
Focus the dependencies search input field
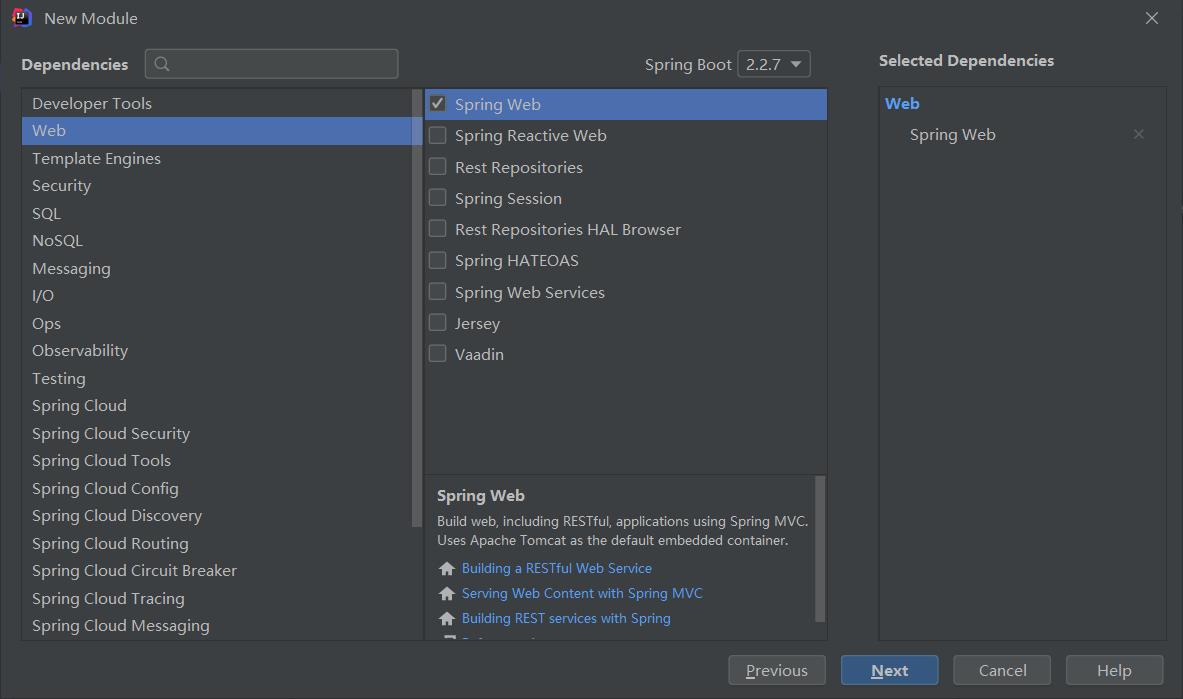click(272, 64)
